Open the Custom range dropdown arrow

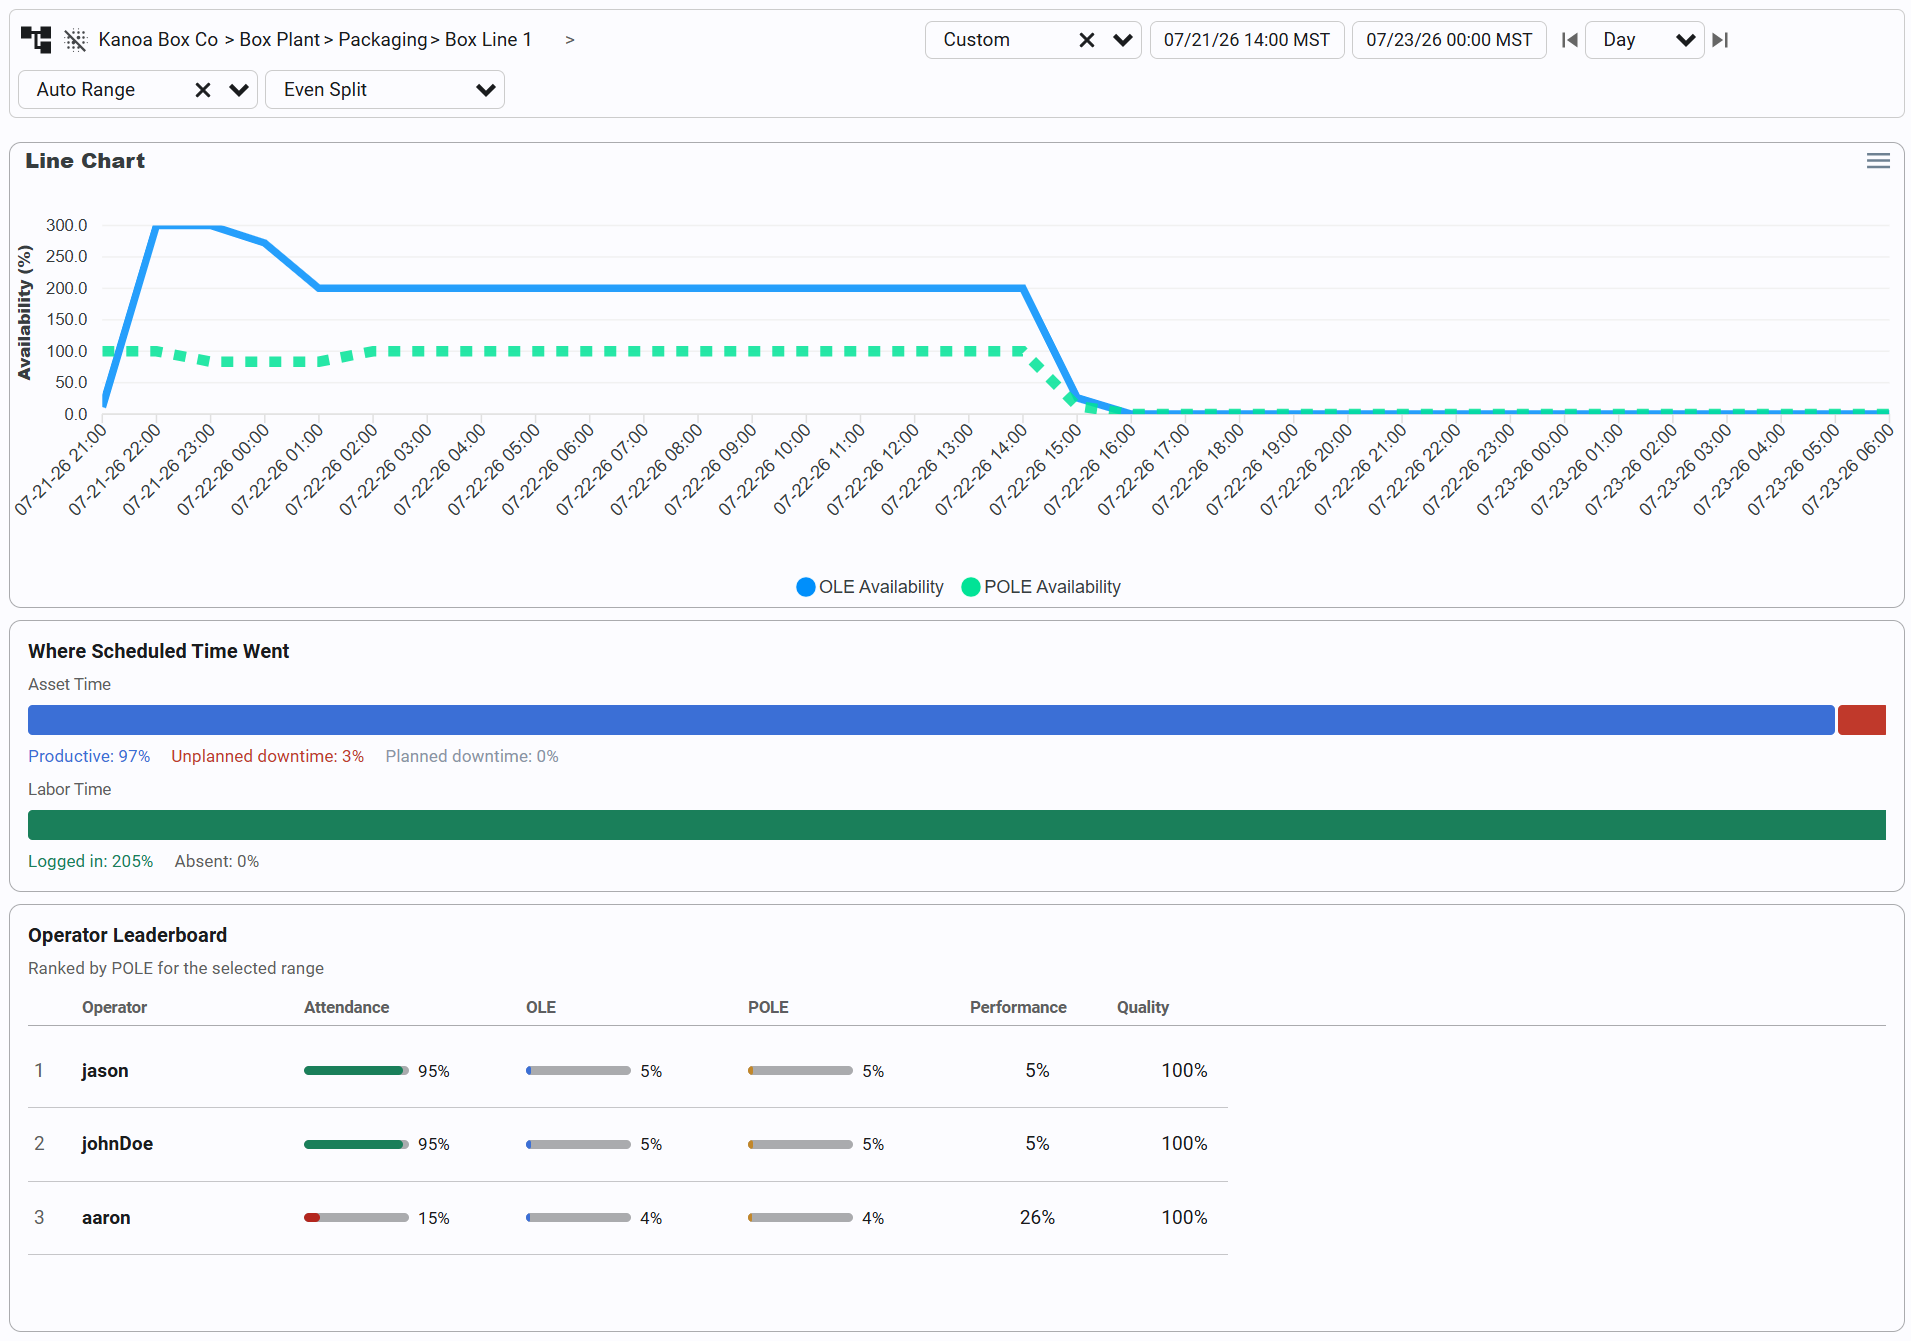tap(1123, 40)
